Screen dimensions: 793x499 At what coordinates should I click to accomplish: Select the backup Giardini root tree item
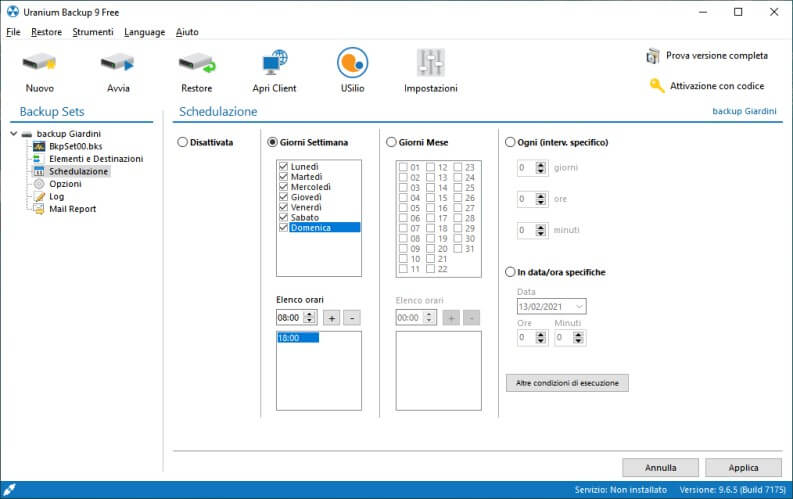[68, 134]
